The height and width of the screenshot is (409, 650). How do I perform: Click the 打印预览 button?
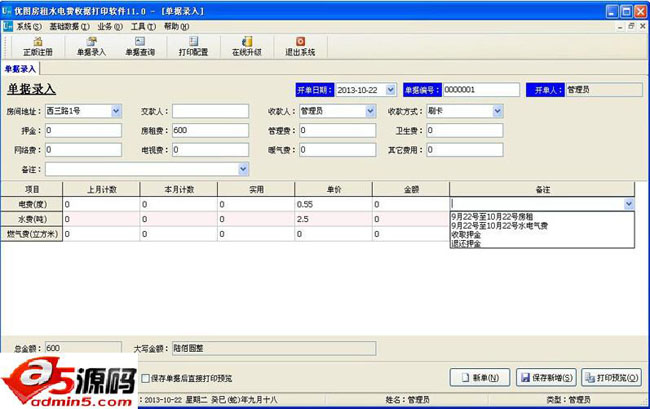(611, 378)
